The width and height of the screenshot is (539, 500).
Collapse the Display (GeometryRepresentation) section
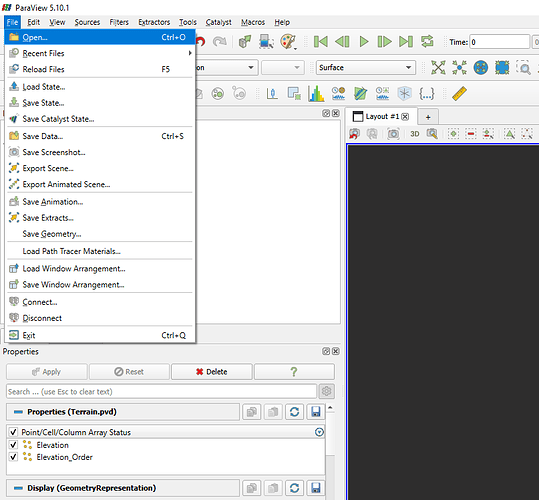(18, 488)
